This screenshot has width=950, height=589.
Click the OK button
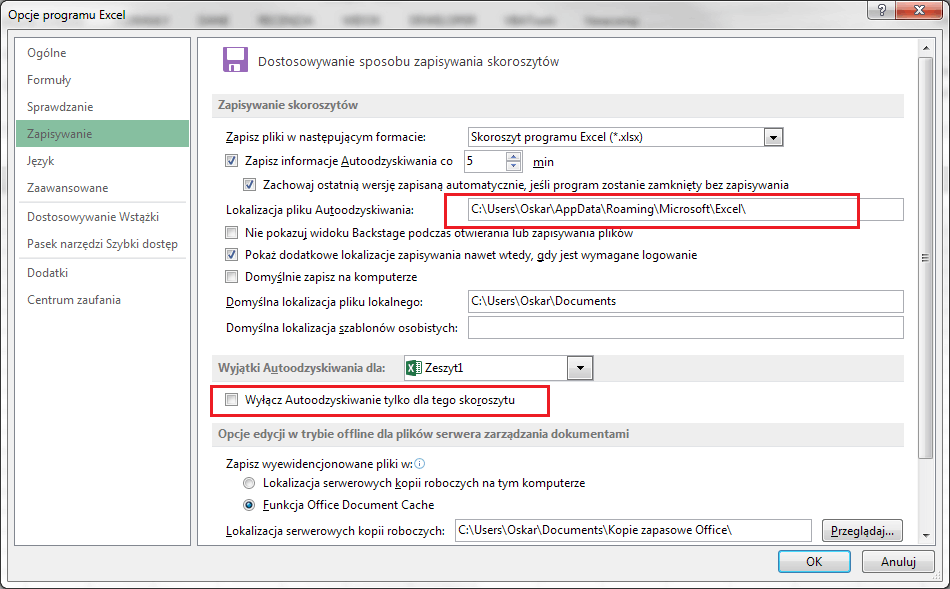[814, 561]
